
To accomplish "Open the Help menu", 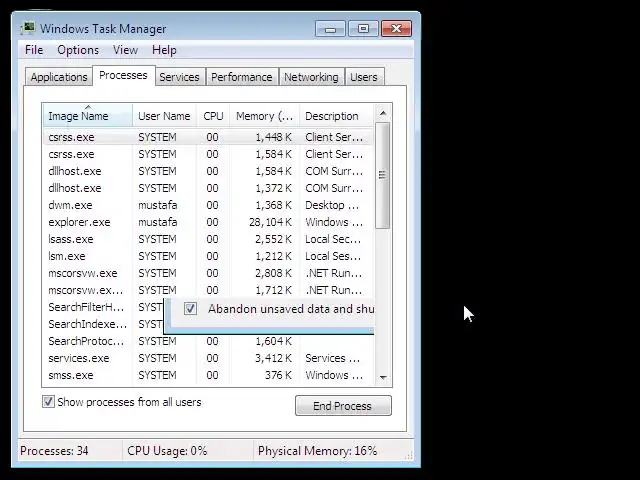I will point(164,50).
